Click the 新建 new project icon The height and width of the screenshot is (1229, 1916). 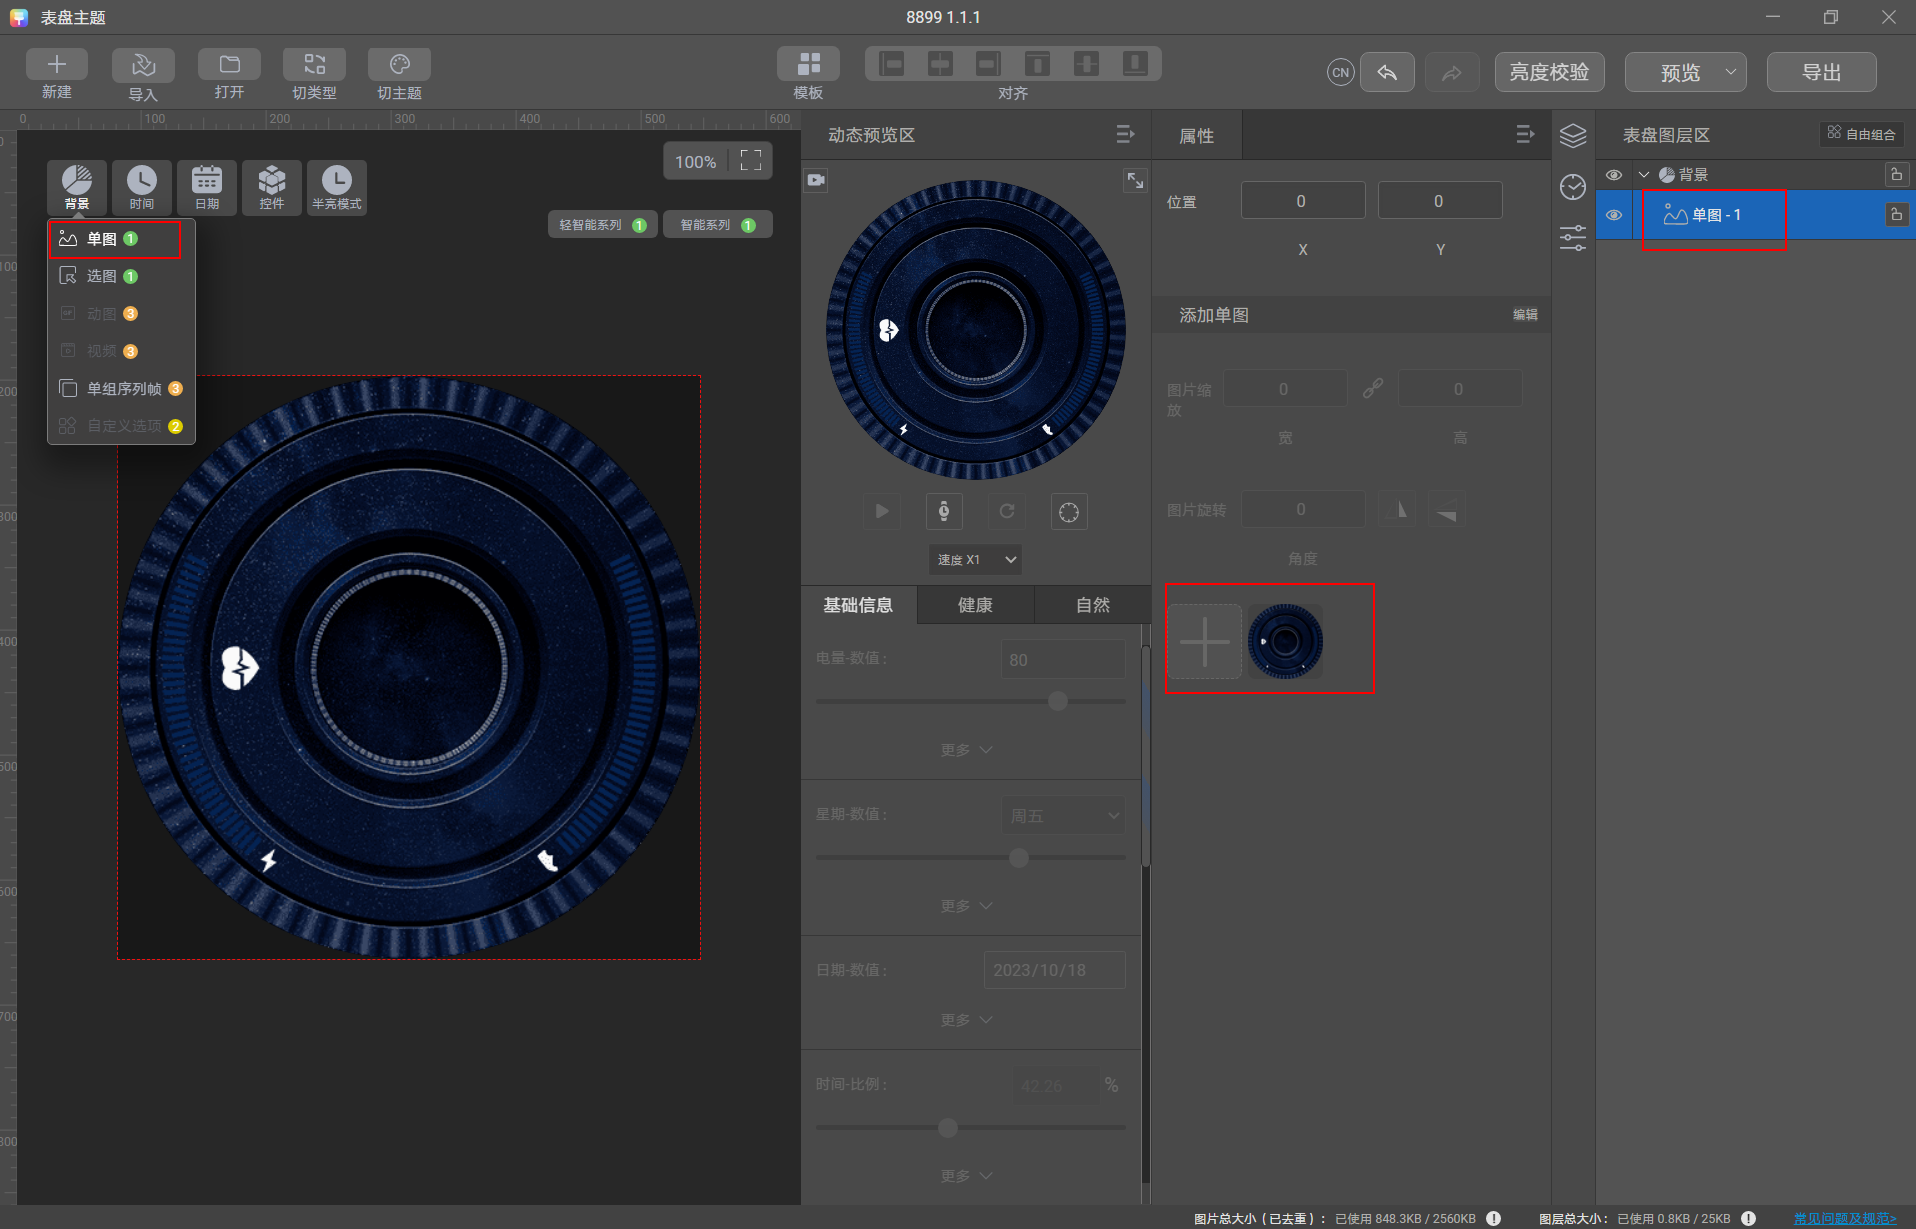(x=57, y=65)
